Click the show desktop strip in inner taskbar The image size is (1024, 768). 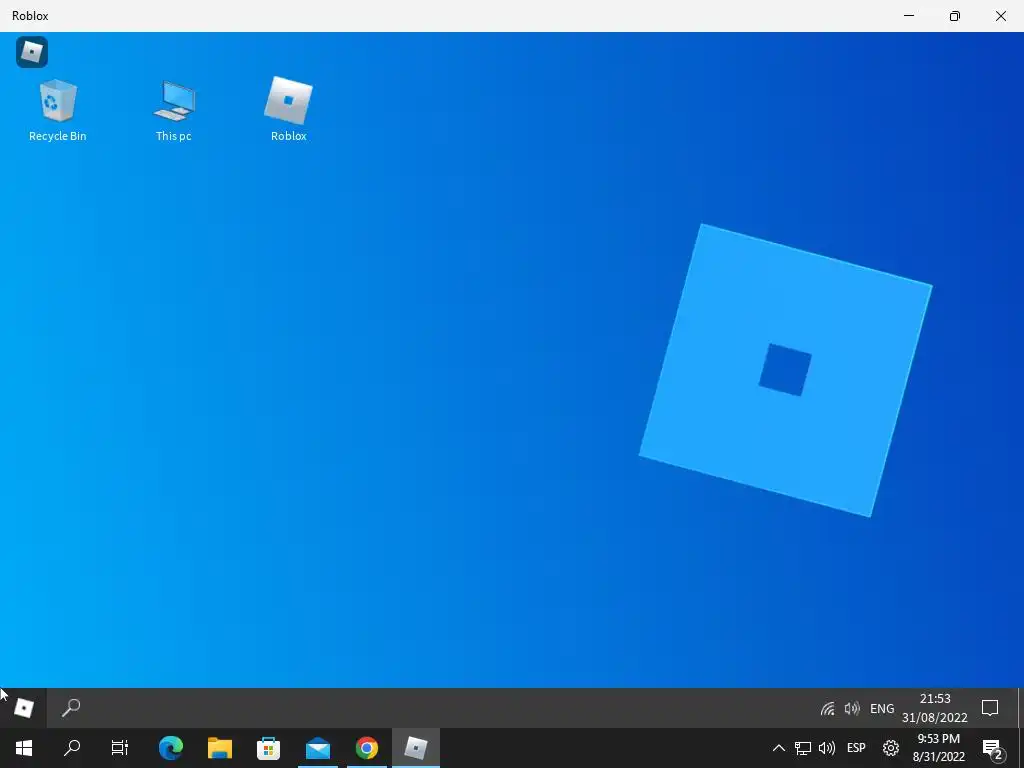click(x=1020, y=708)
